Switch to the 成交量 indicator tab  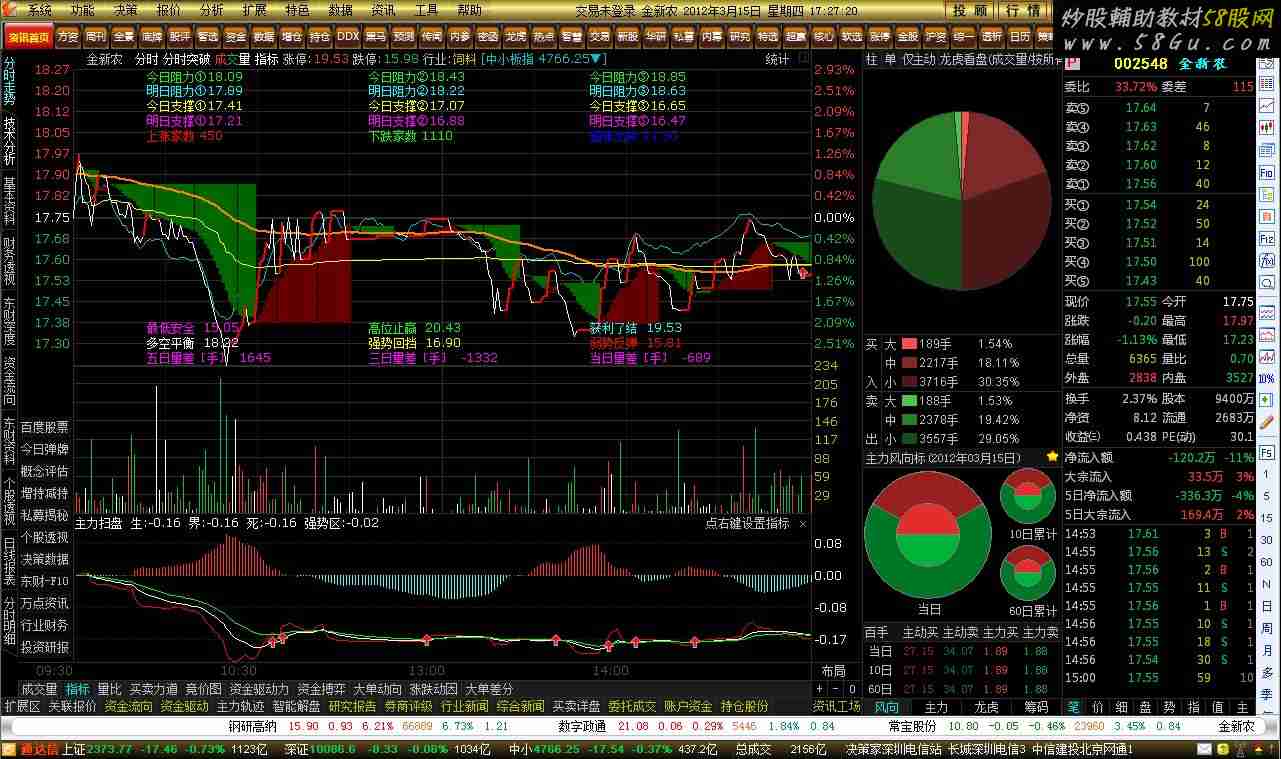[x=39, y=689]
